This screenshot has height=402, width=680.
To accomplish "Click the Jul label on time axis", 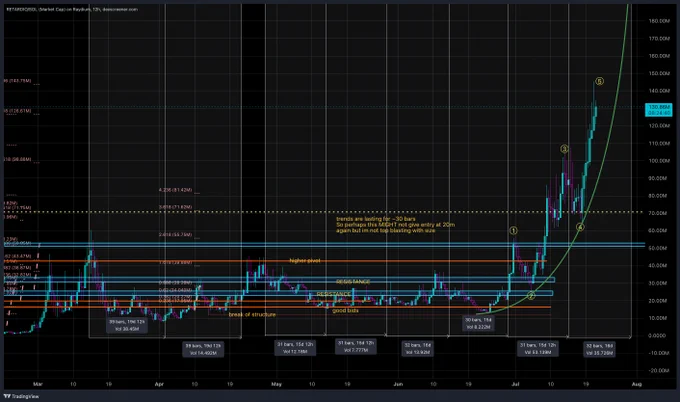I will point(515,384).
